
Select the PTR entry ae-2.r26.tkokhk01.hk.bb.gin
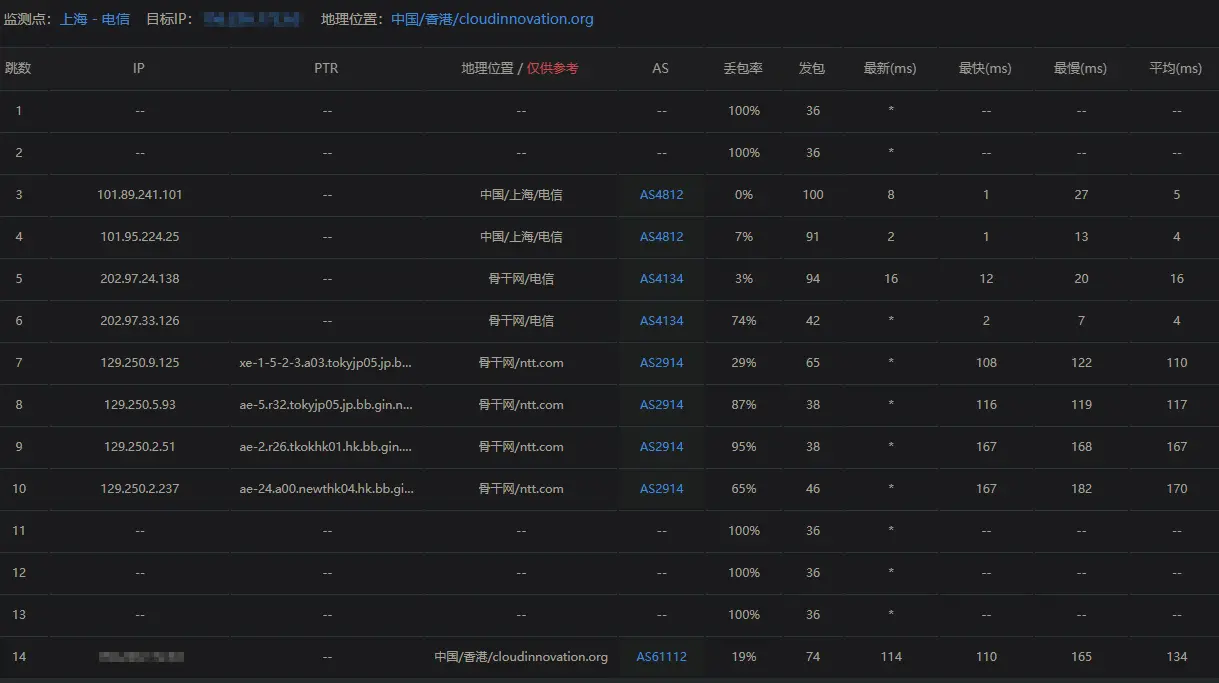click(326, 447)
